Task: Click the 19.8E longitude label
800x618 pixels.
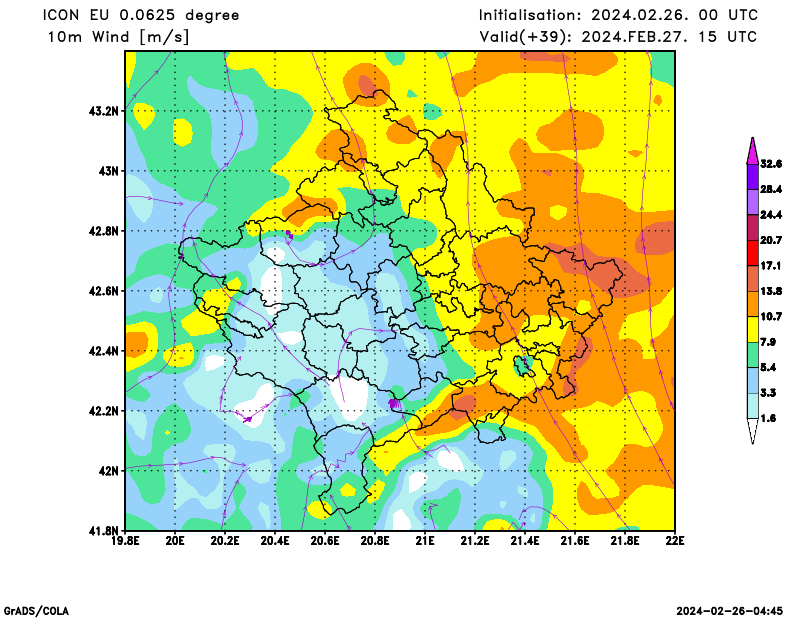Action: pyautogui.click(x=125, y=541)
